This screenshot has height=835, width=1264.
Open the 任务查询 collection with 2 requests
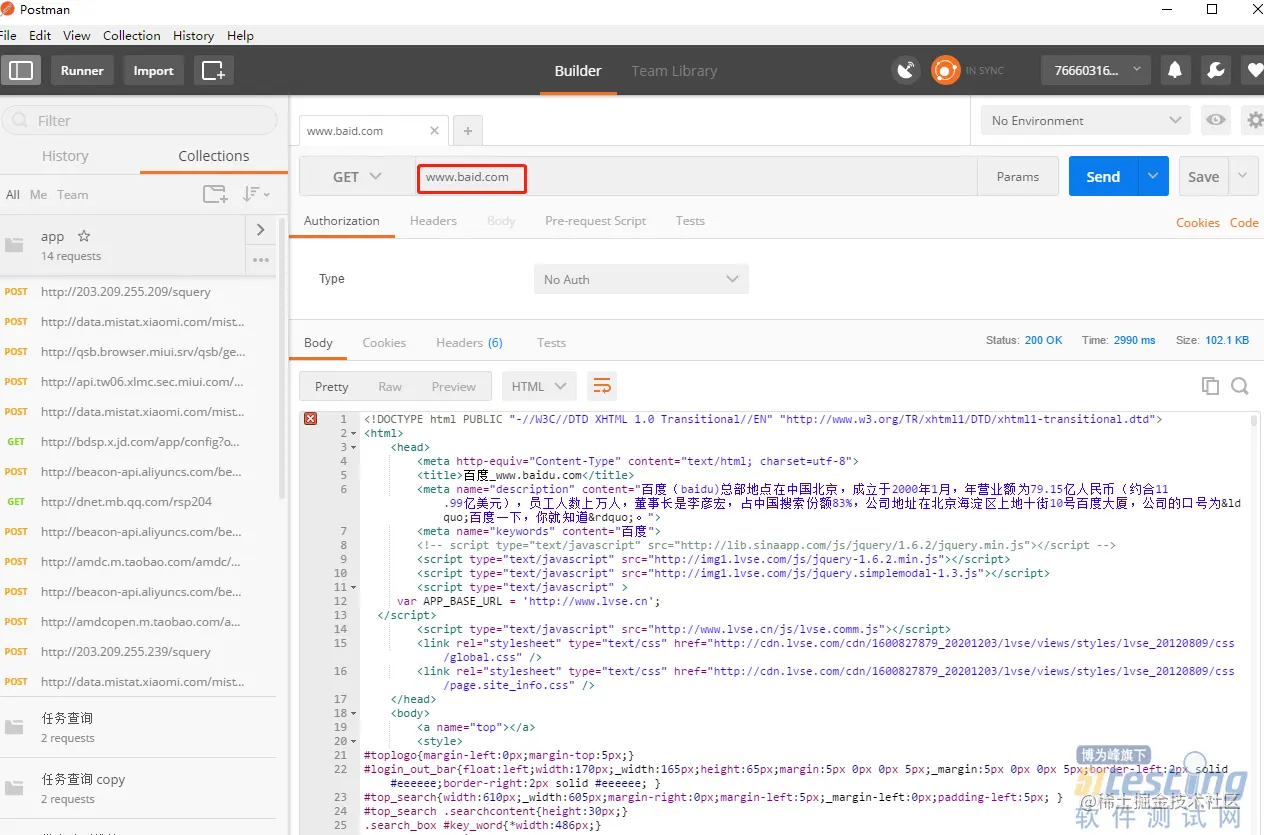pos(138,727)
